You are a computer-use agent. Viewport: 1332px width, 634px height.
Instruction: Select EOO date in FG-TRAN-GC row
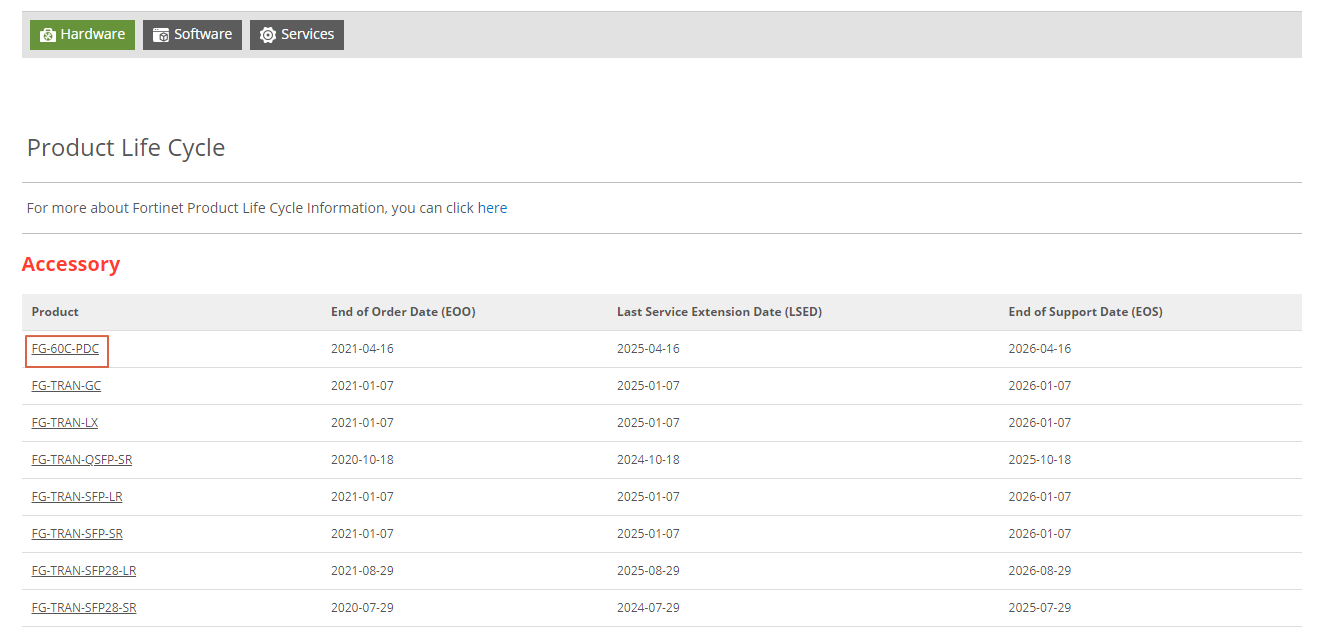pyautogui.click(x=362, y=386)
